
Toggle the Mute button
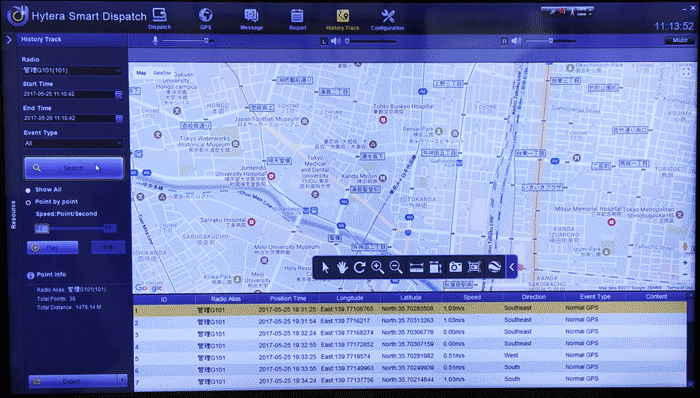click(x=679, y=40)
